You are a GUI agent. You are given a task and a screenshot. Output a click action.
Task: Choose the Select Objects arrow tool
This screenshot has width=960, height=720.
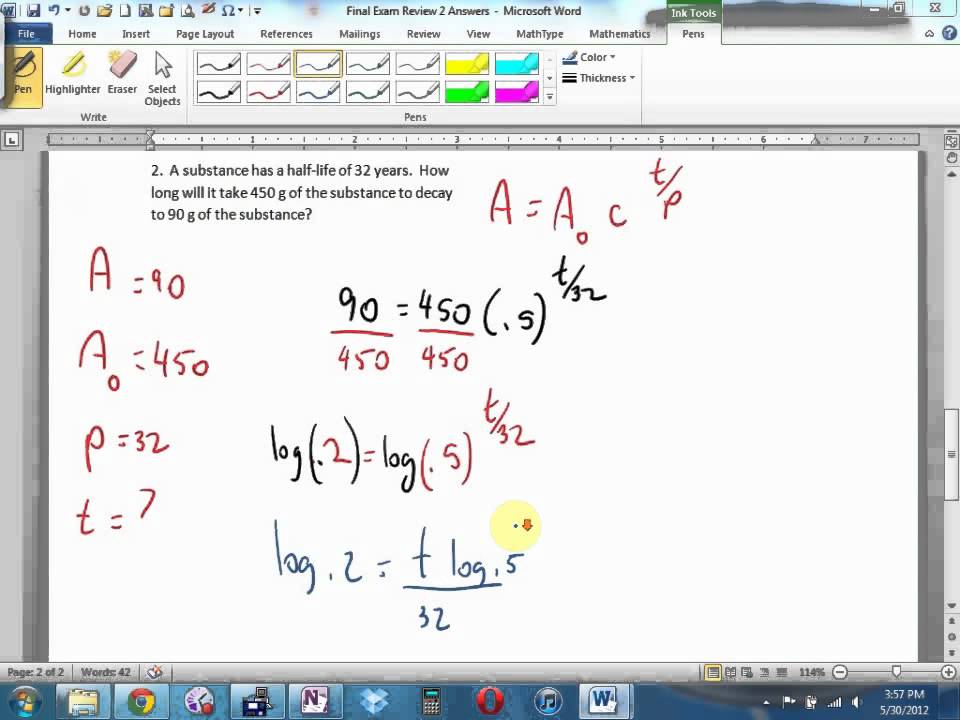(162, 78)
